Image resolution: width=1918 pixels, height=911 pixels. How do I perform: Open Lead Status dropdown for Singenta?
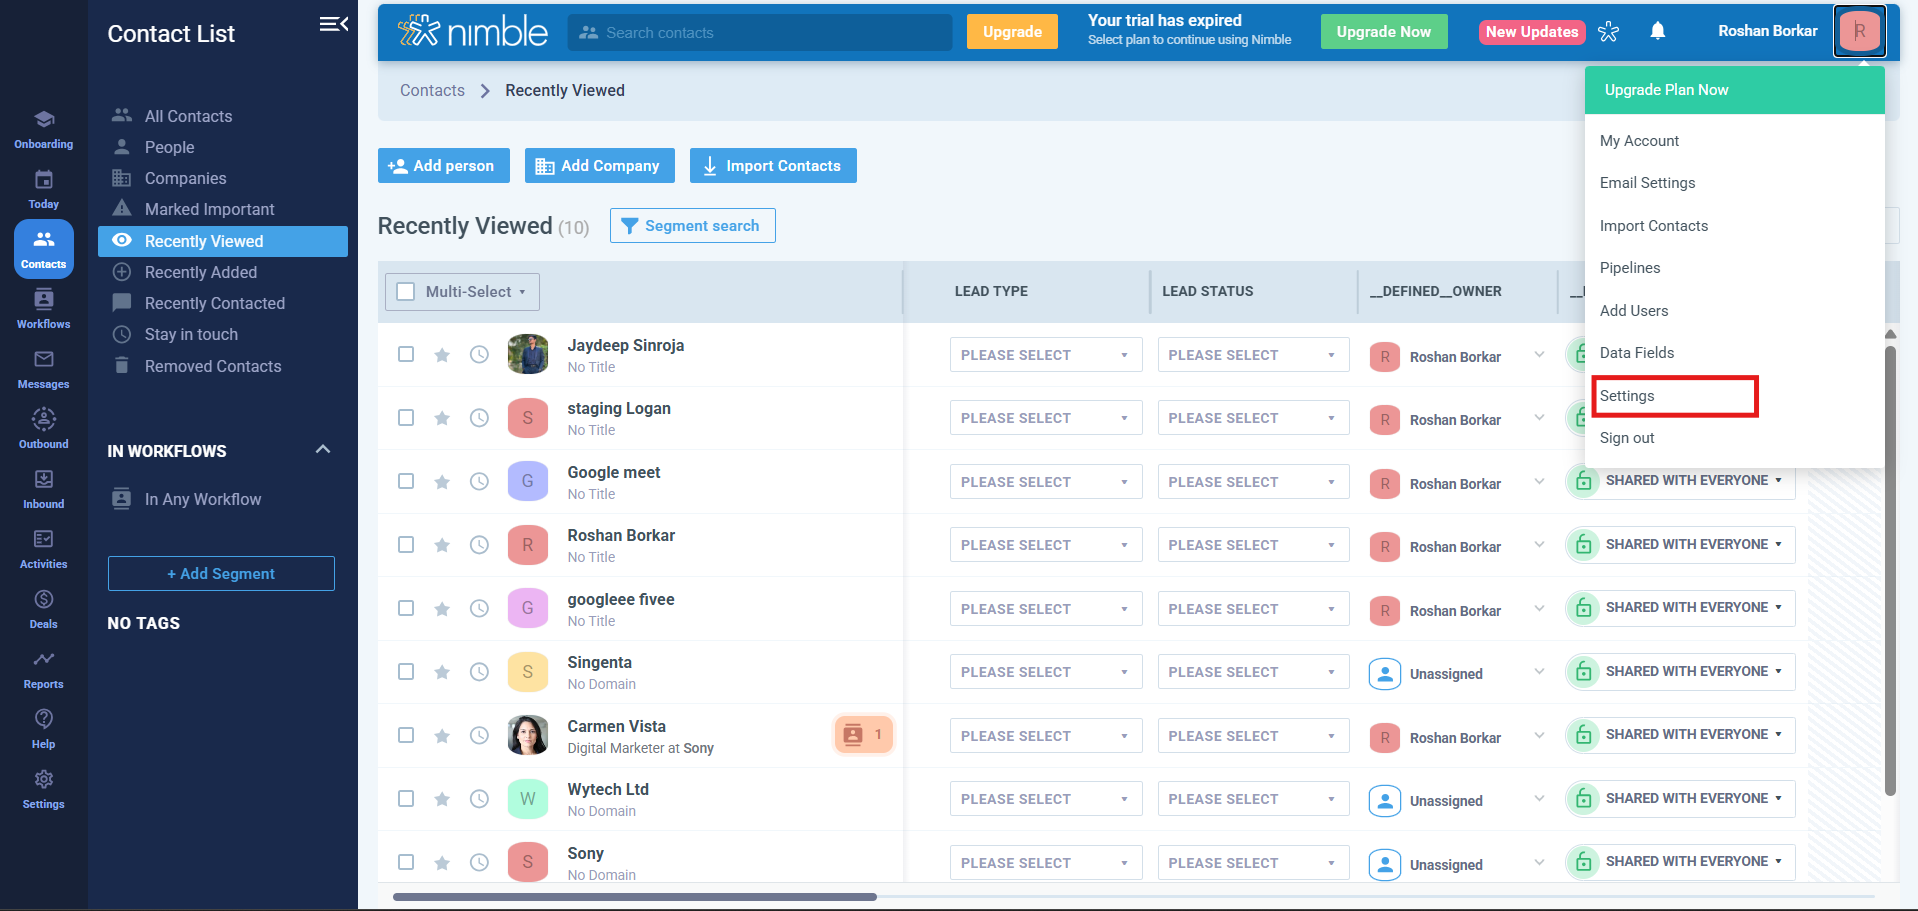point(1253,672)
